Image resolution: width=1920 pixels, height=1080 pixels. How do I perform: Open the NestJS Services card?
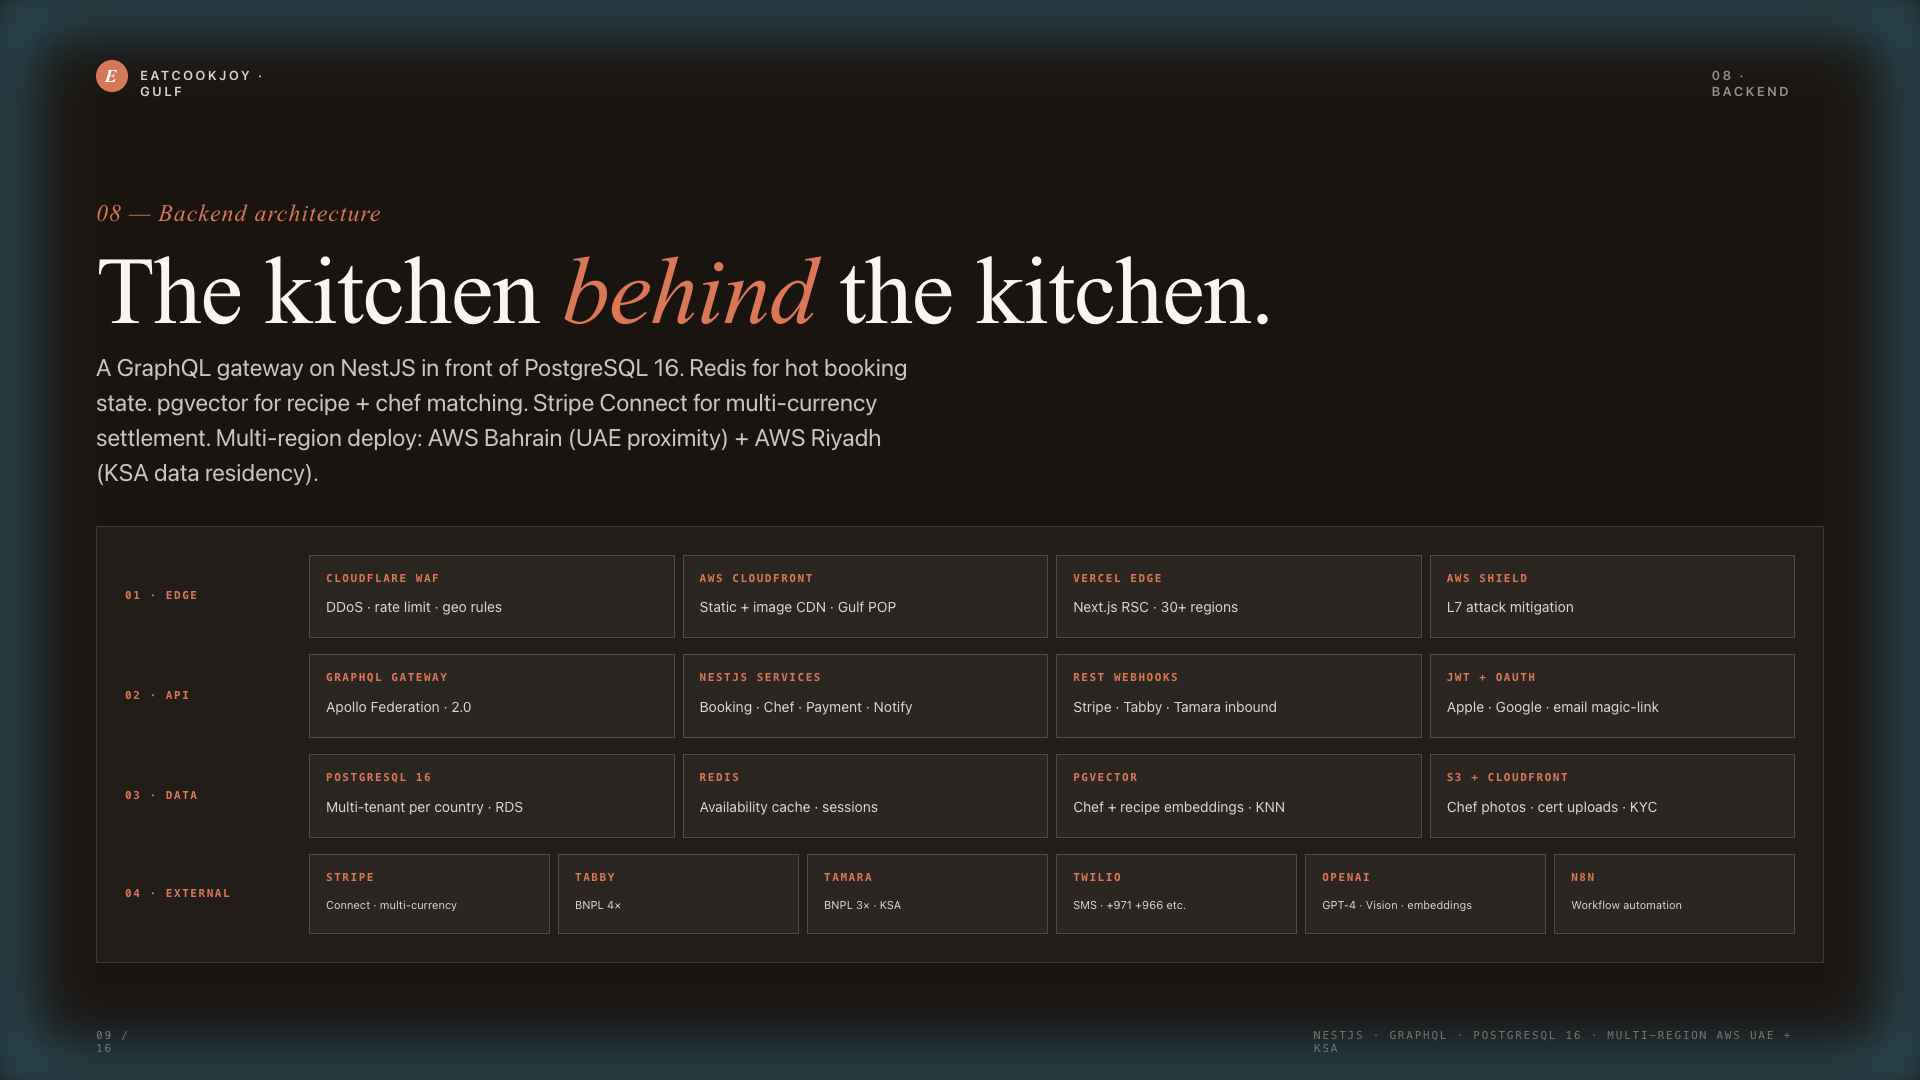tap(865, 696)
